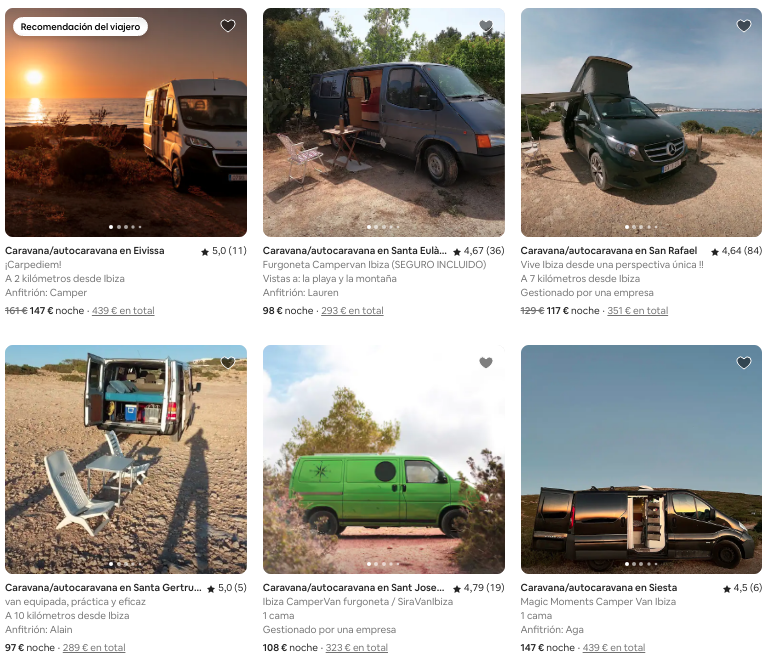Open the sunset caravan photo in Eivissa
The image size is (771, 664).
coord(126,122)
